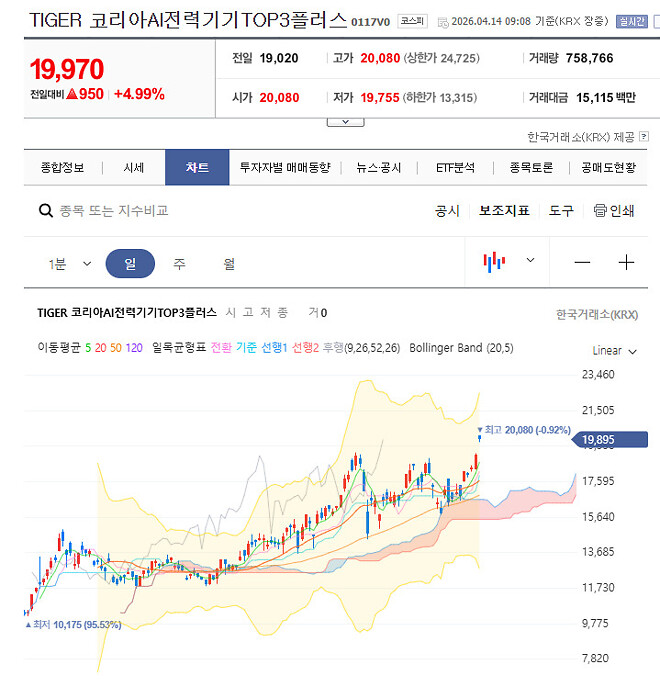Toggle the 선행1 Ichimoku label

coord(274,347)
